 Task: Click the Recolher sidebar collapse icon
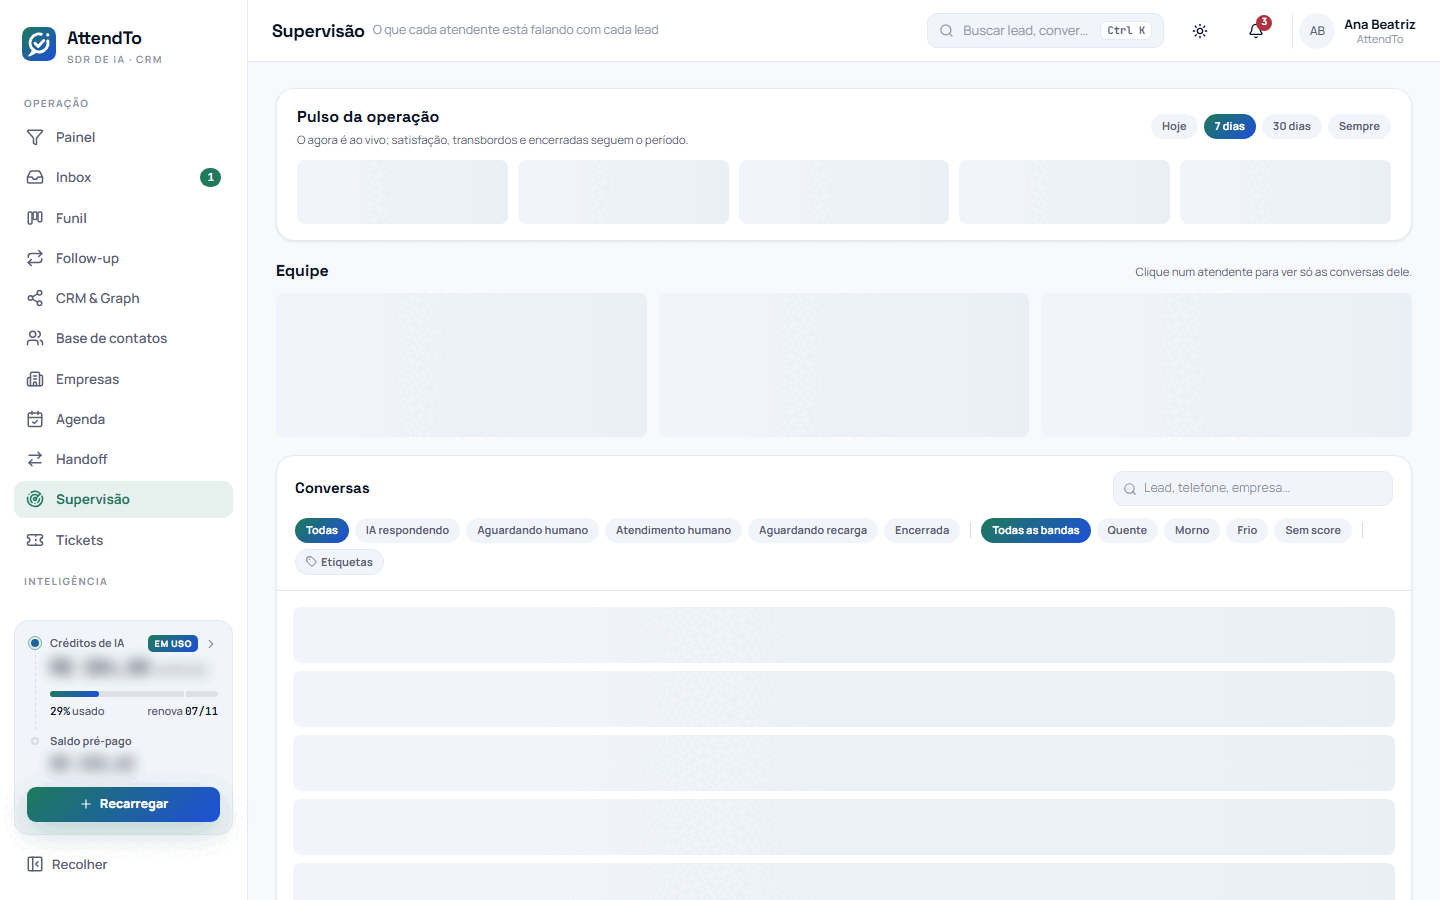pos(35,864)
